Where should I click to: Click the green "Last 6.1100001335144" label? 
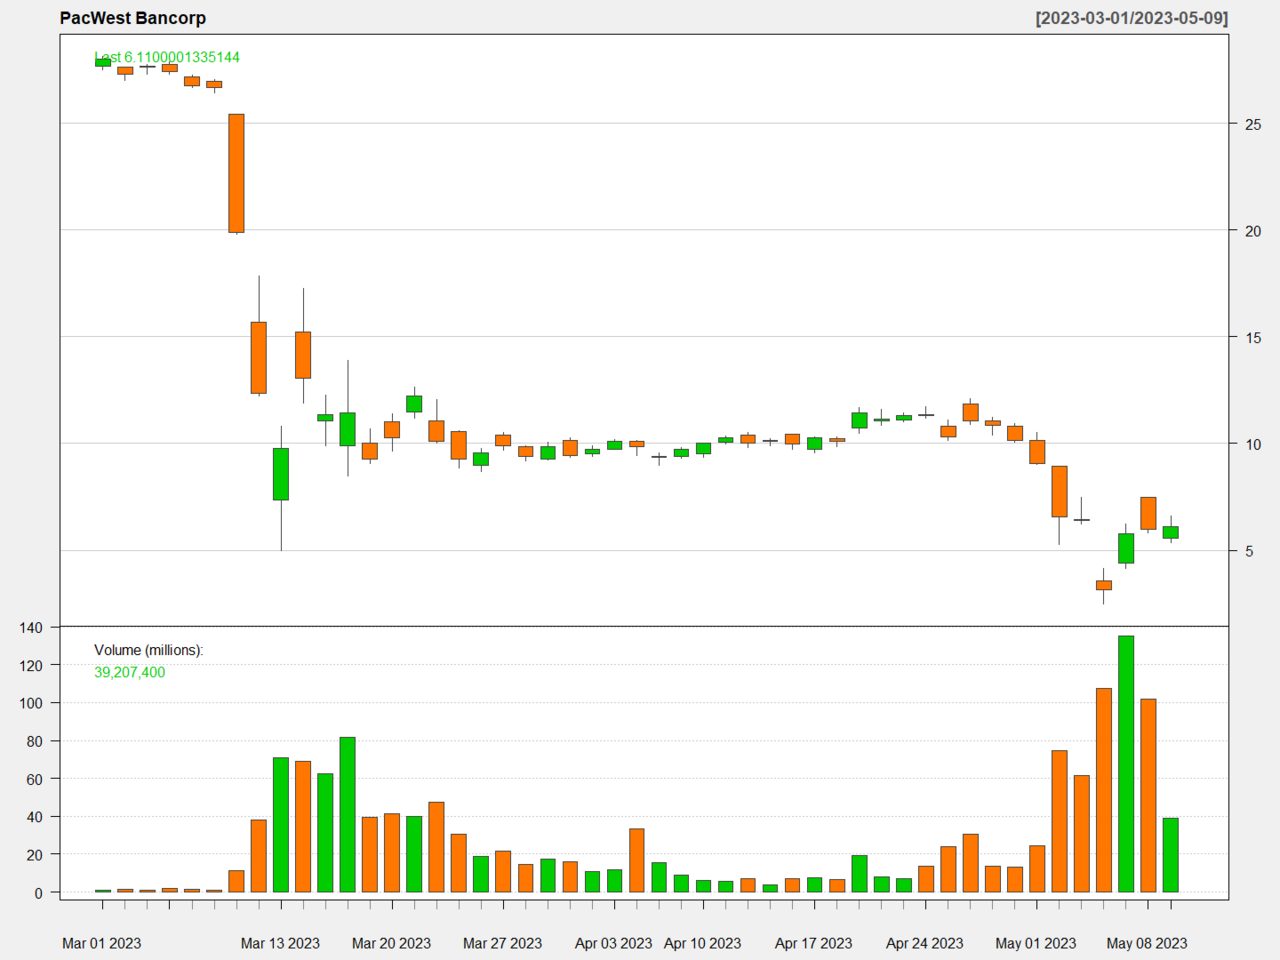pos(167,57)
